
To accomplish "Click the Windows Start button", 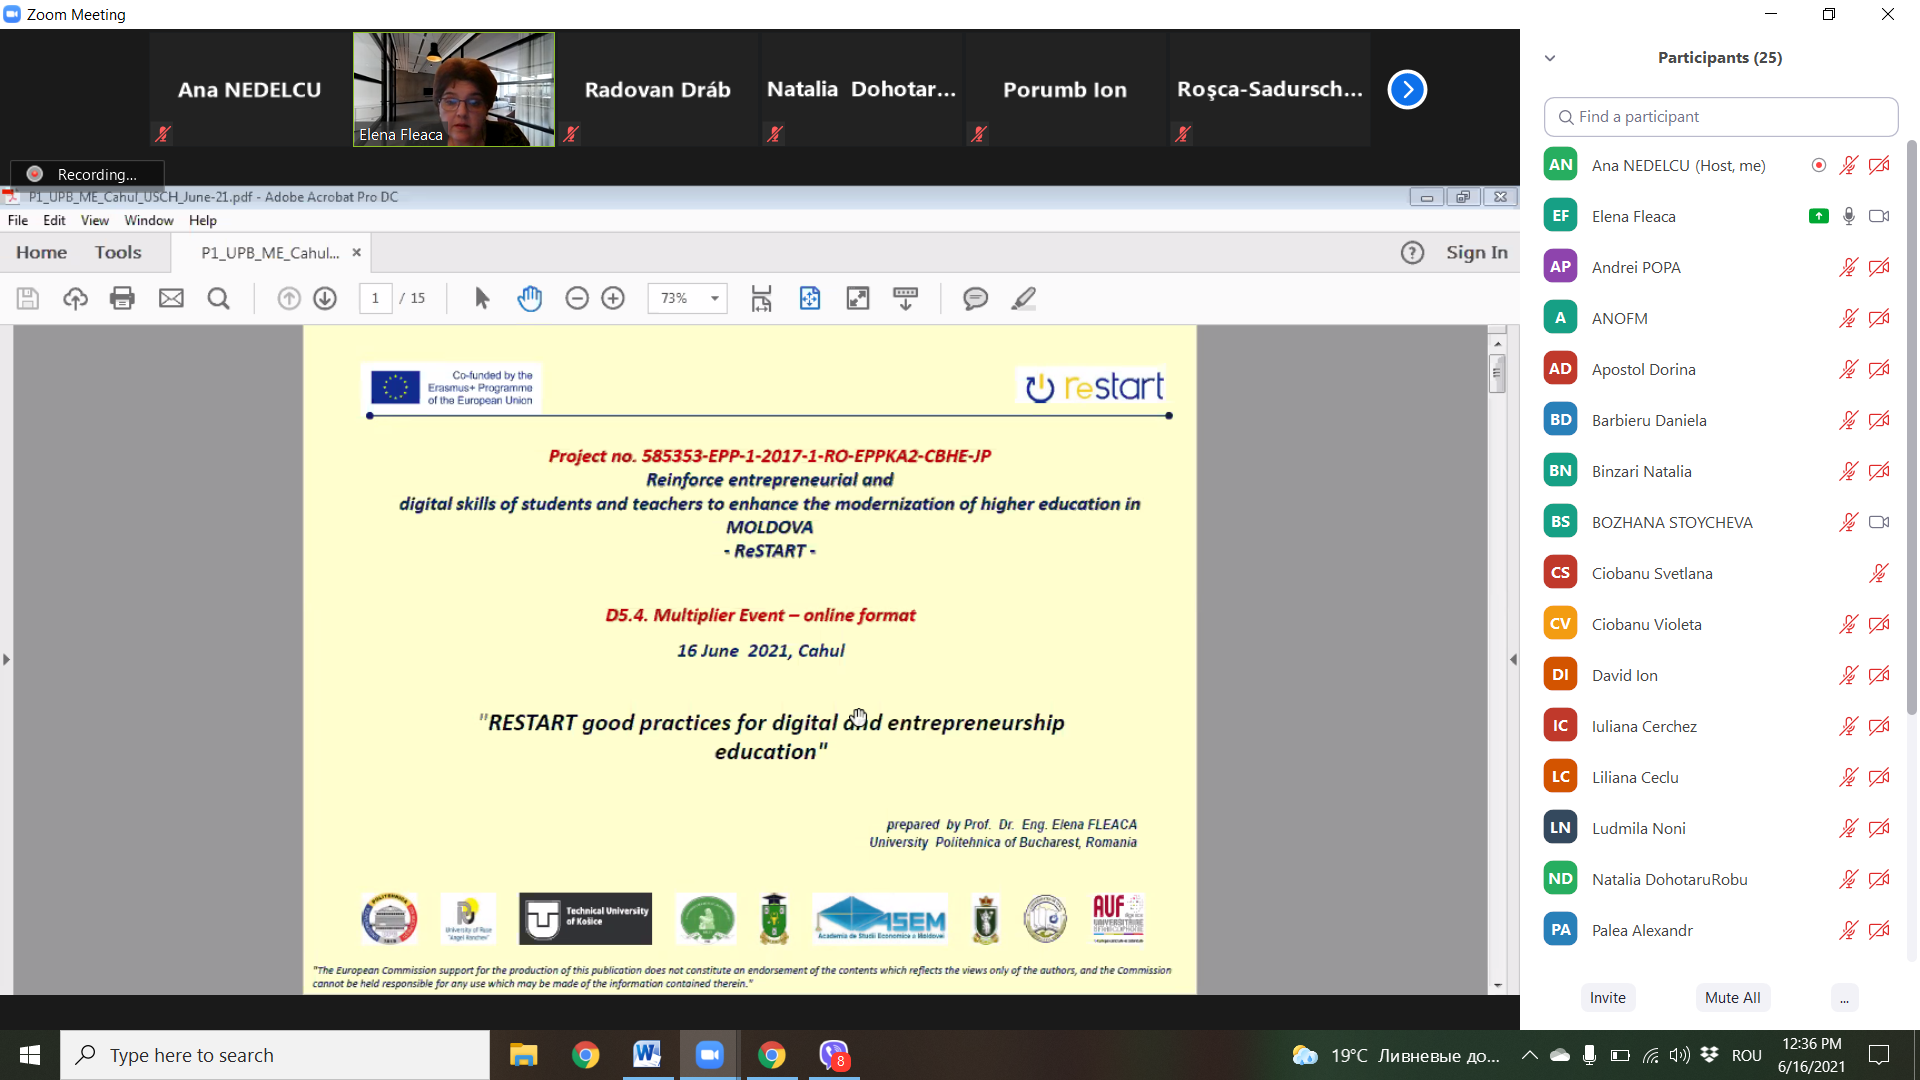I will coord(30,1055).
